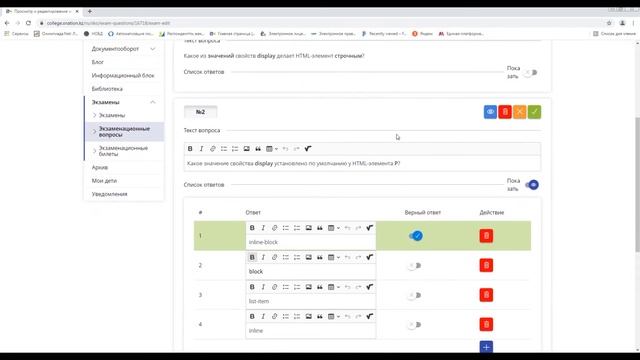Toggle show answers switch for question №2
Screen dimensions: 640x360
click(x=532, y=185)
